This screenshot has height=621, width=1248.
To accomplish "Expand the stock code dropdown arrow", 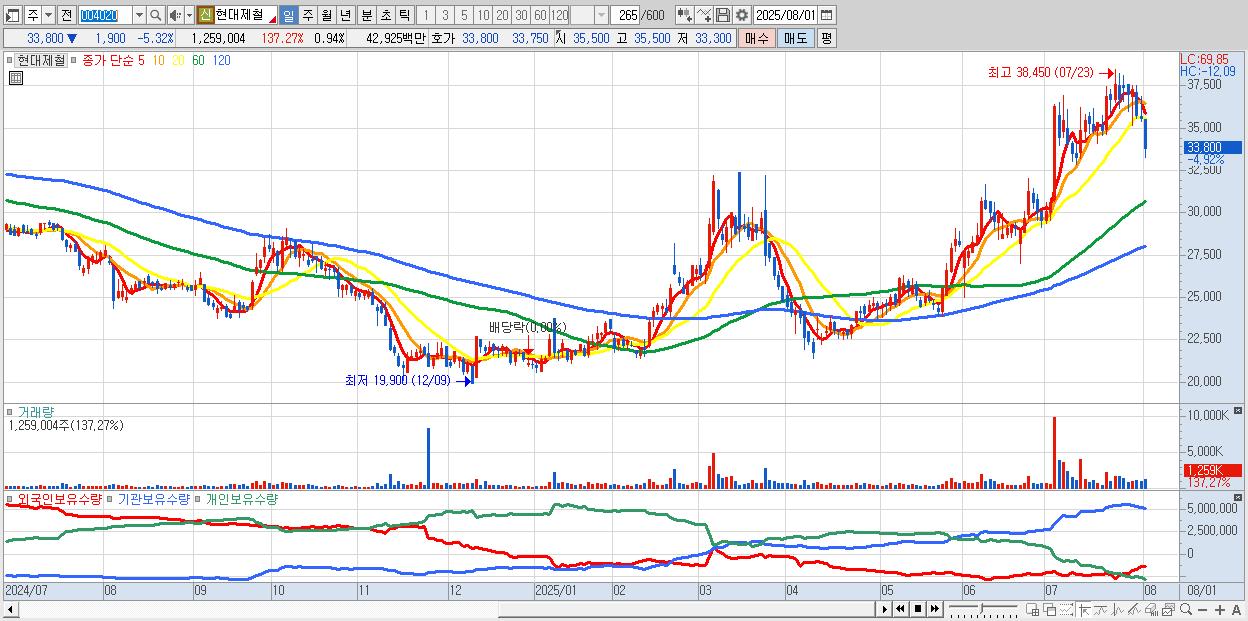I will [x=138, y=15].
